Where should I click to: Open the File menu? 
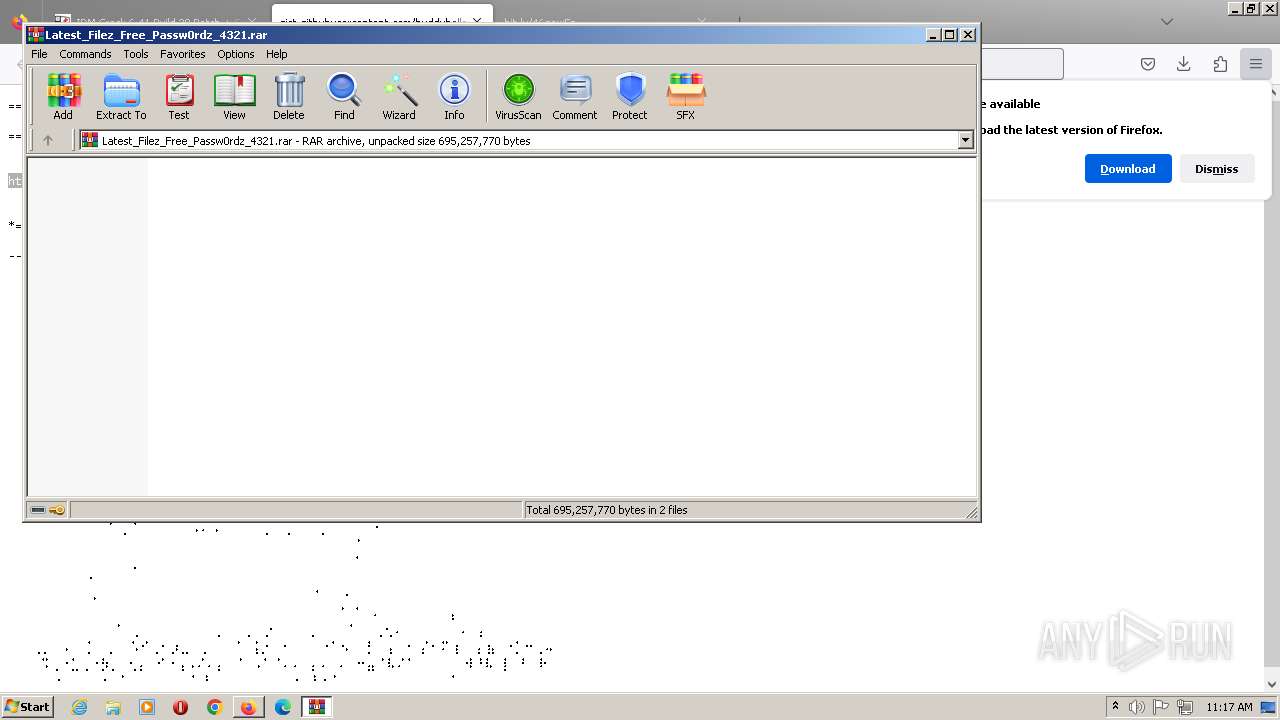click(x=39, y=54)
